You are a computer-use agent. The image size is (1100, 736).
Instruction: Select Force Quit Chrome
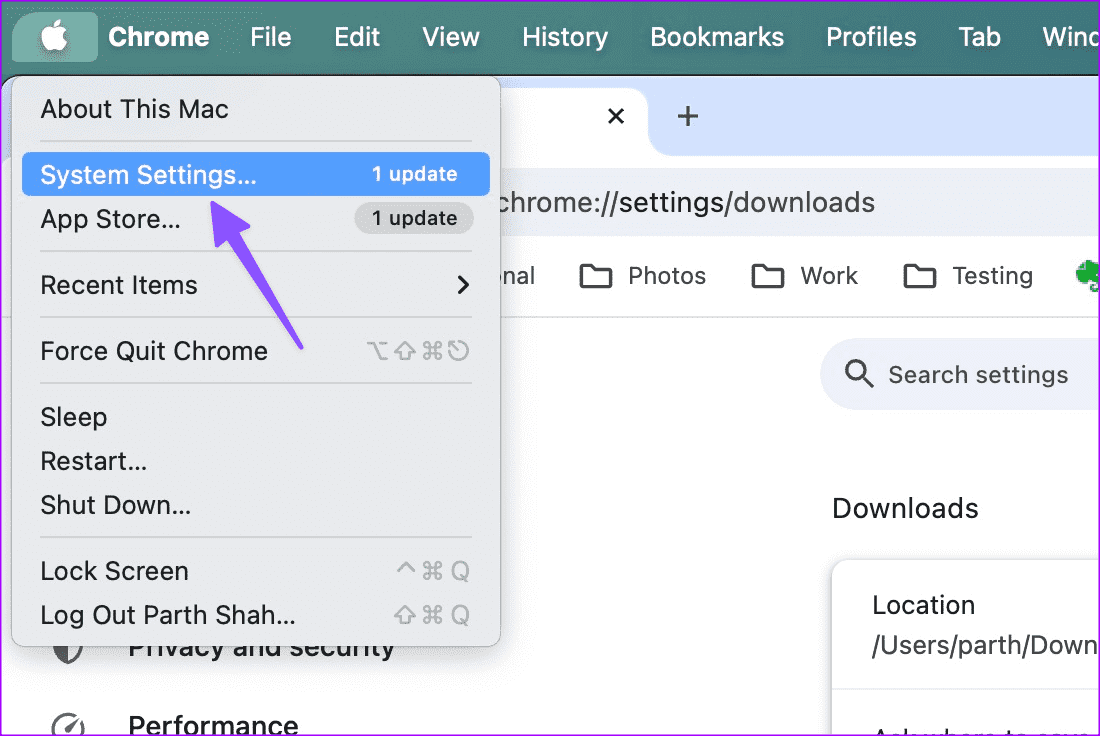[x=154, y=351]
